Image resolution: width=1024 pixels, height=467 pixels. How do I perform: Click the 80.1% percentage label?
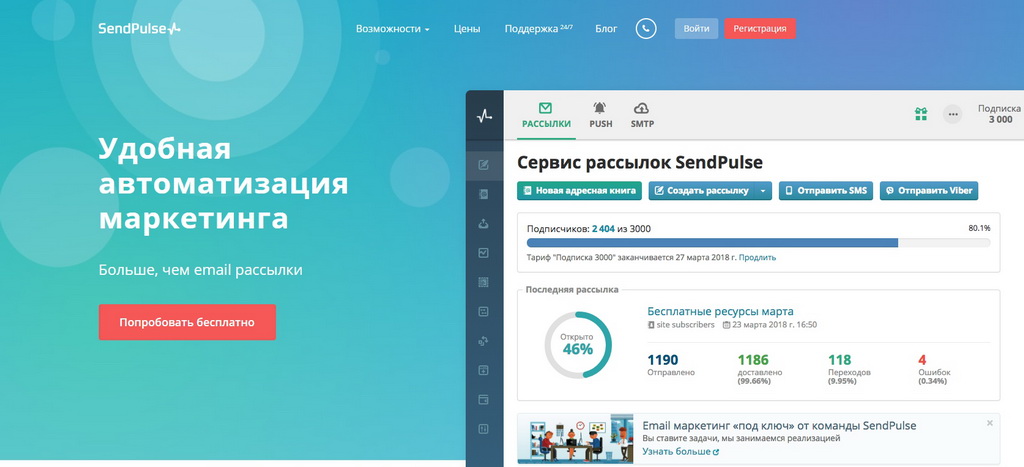coord(979,229)
